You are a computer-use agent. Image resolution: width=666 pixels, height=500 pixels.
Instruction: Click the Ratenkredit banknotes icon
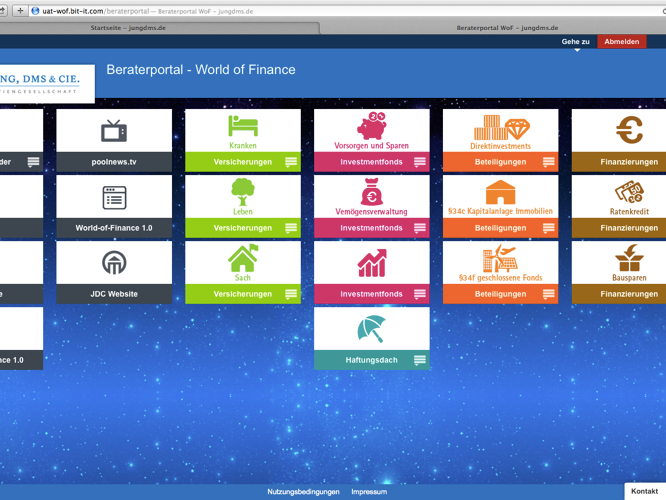629,191
